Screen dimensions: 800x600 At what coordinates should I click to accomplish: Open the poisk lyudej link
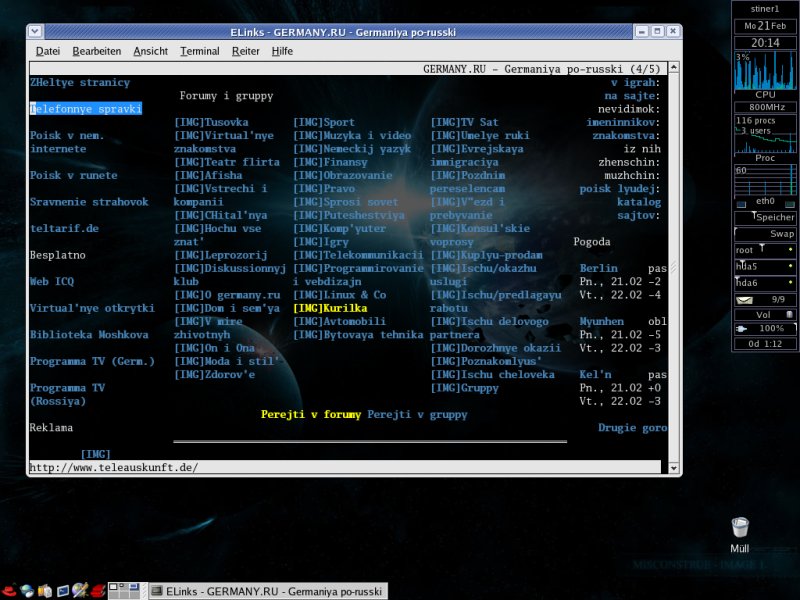(620, 189)
